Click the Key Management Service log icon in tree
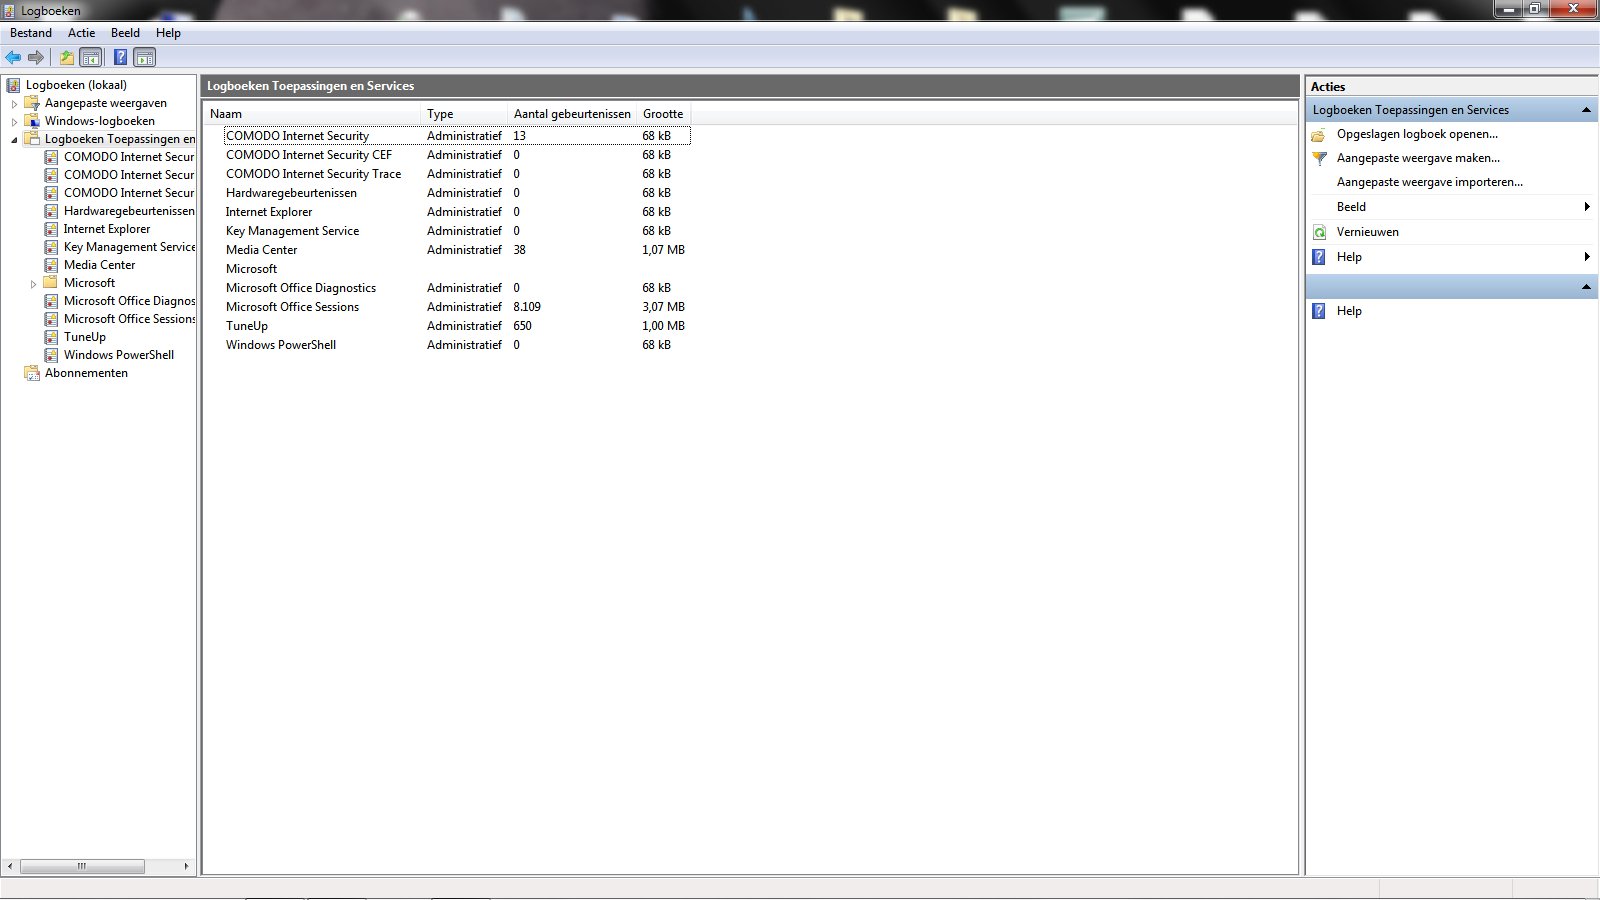This screenshot has width=1600, height=900. tap(51, 247)
